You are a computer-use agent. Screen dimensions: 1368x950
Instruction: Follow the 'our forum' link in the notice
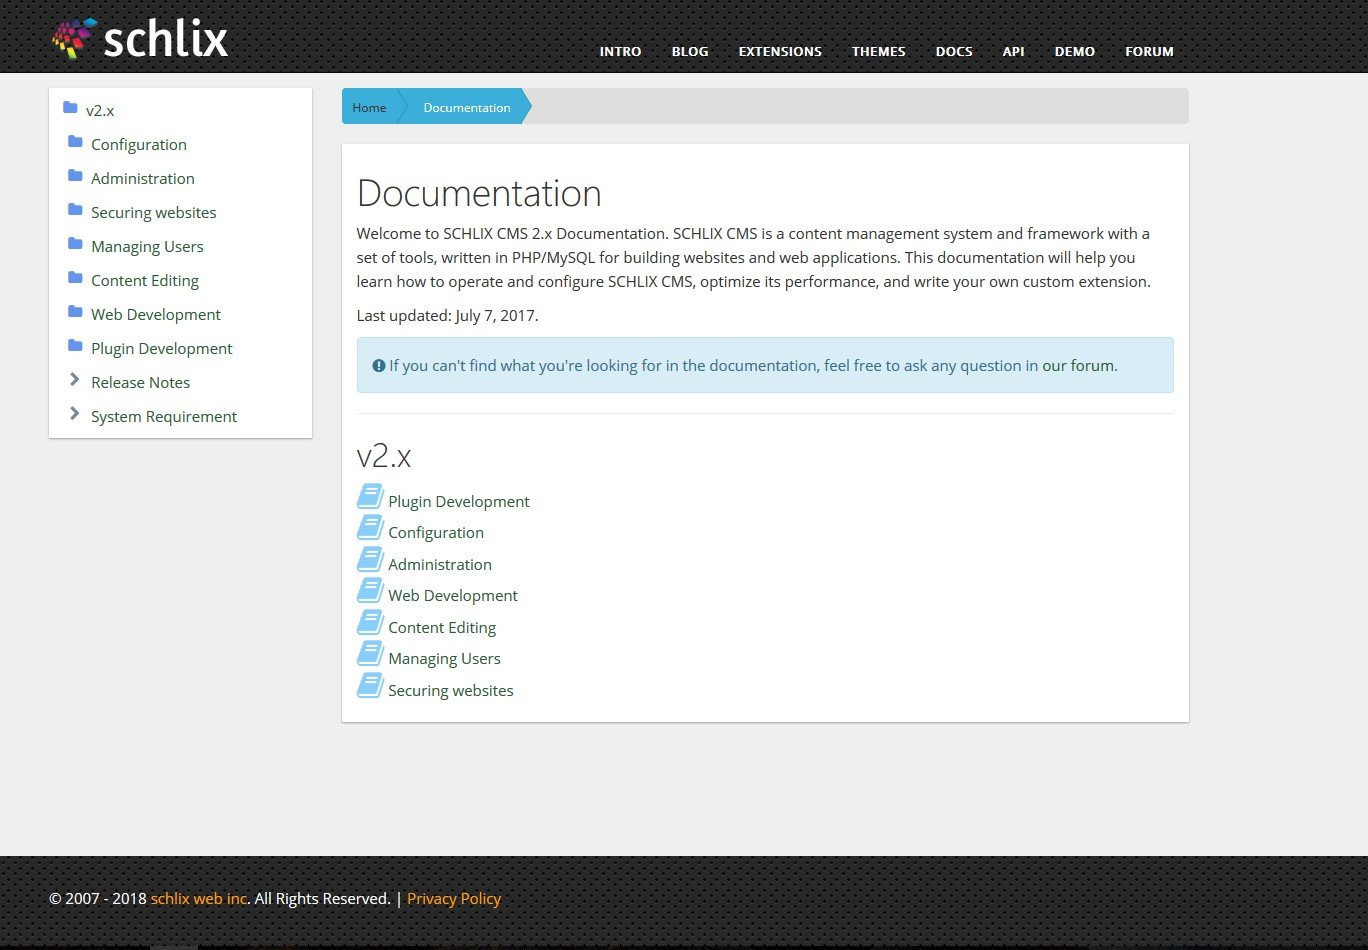coord(1078,366)
